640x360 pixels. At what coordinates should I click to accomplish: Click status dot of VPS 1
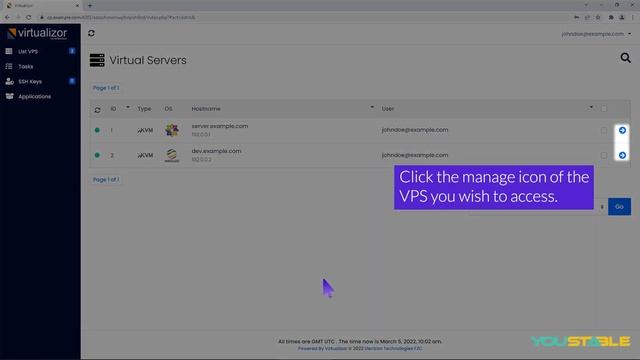click(97, 130)
